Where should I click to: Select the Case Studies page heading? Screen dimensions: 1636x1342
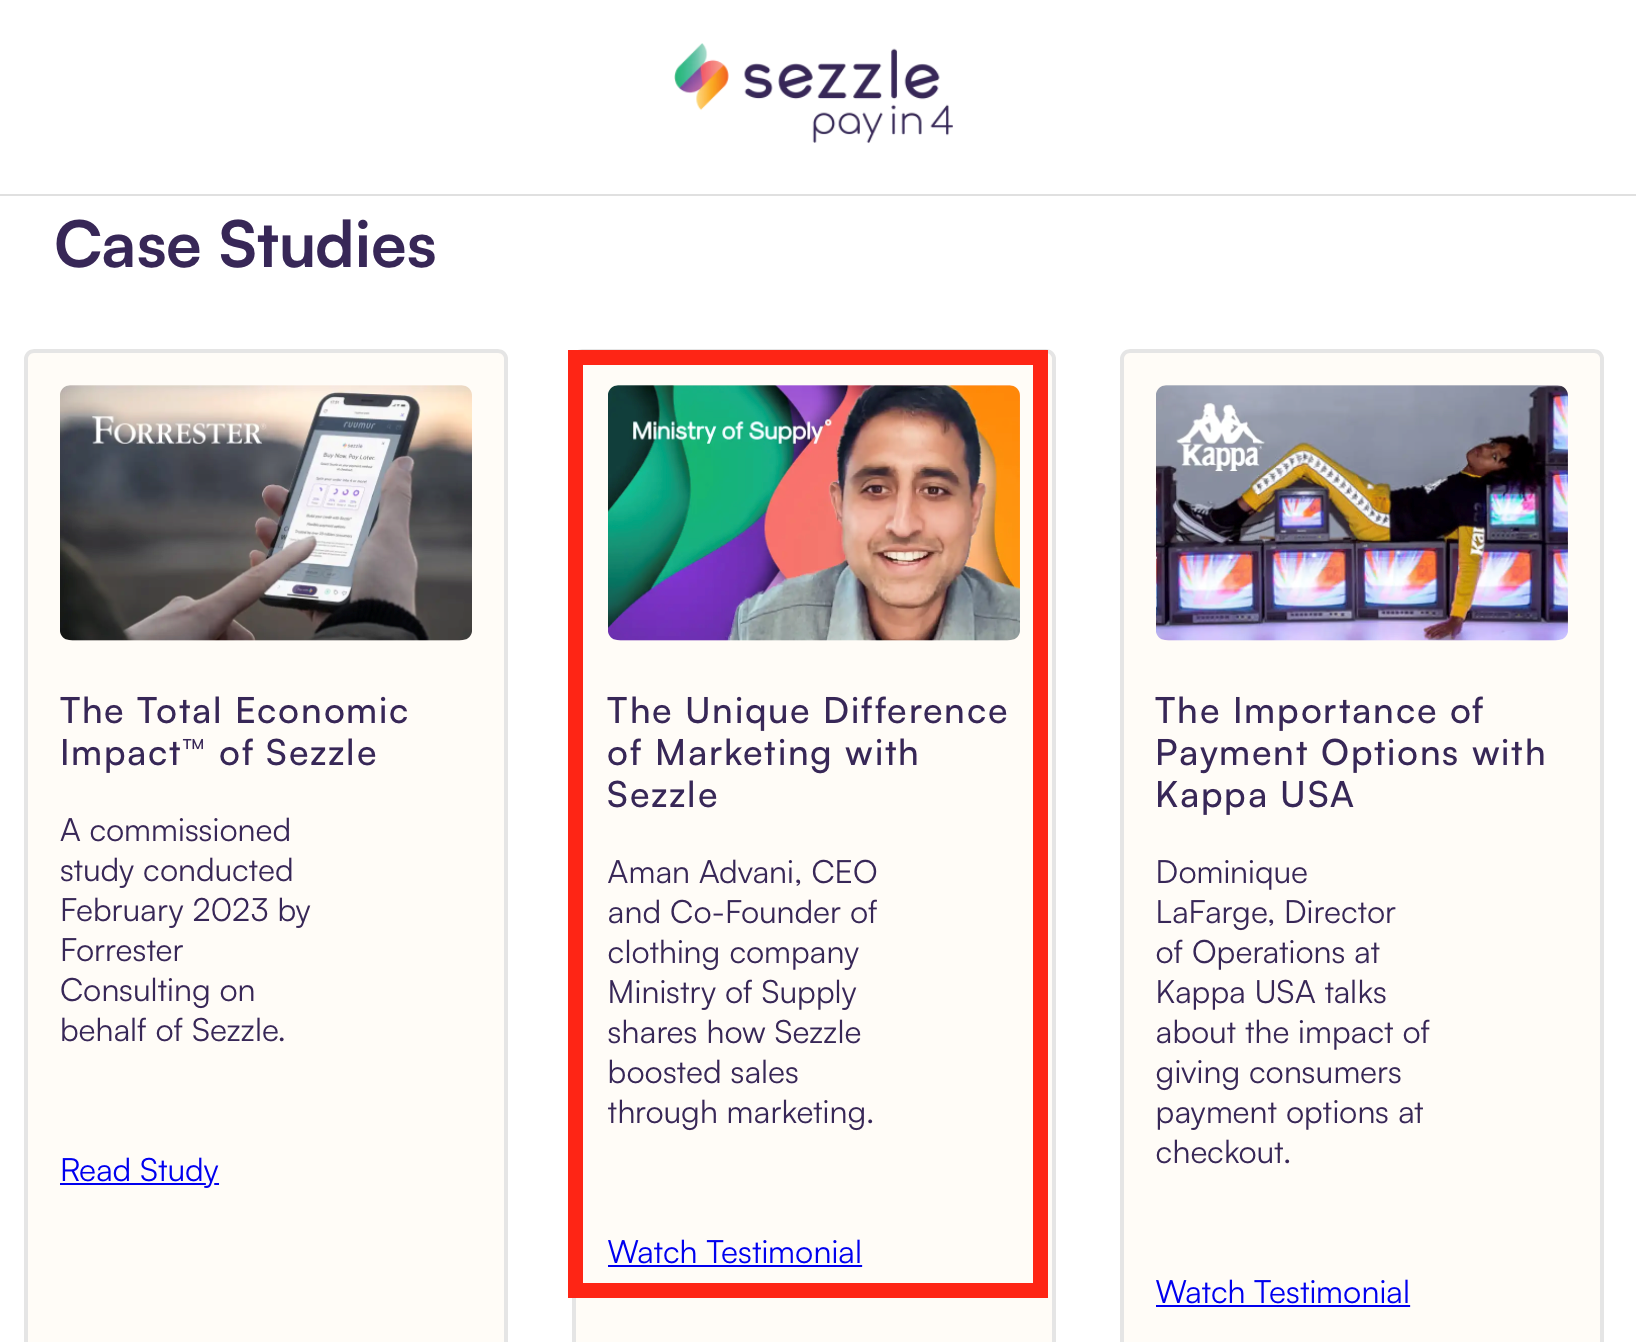click(247, 245)
